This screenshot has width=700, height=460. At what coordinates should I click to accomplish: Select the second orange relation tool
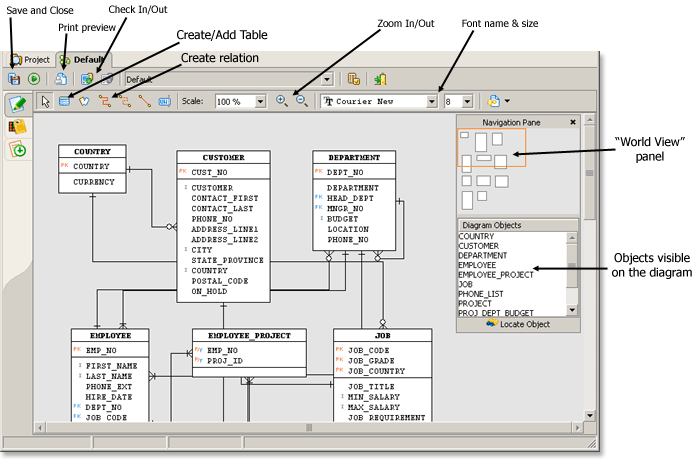(125, 101)
